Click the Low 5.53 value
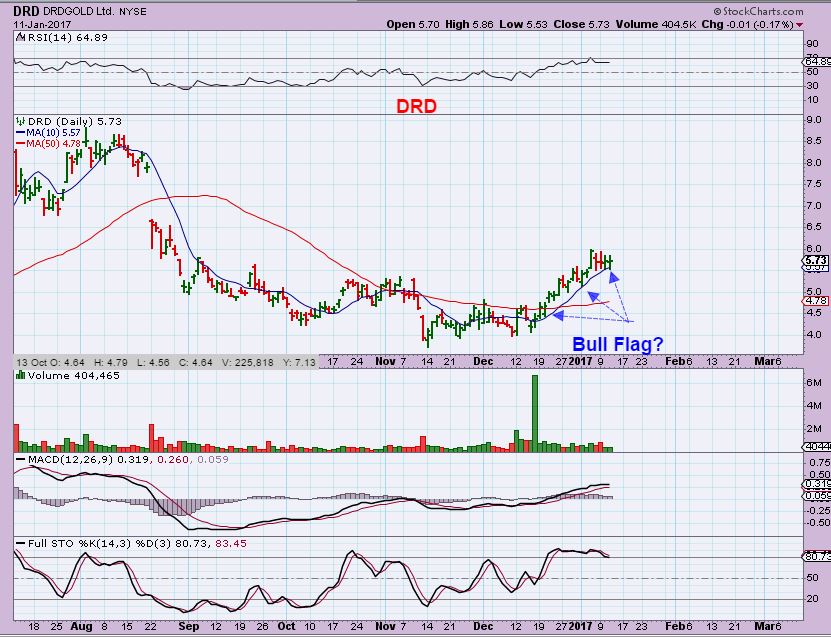 point(523,24)
